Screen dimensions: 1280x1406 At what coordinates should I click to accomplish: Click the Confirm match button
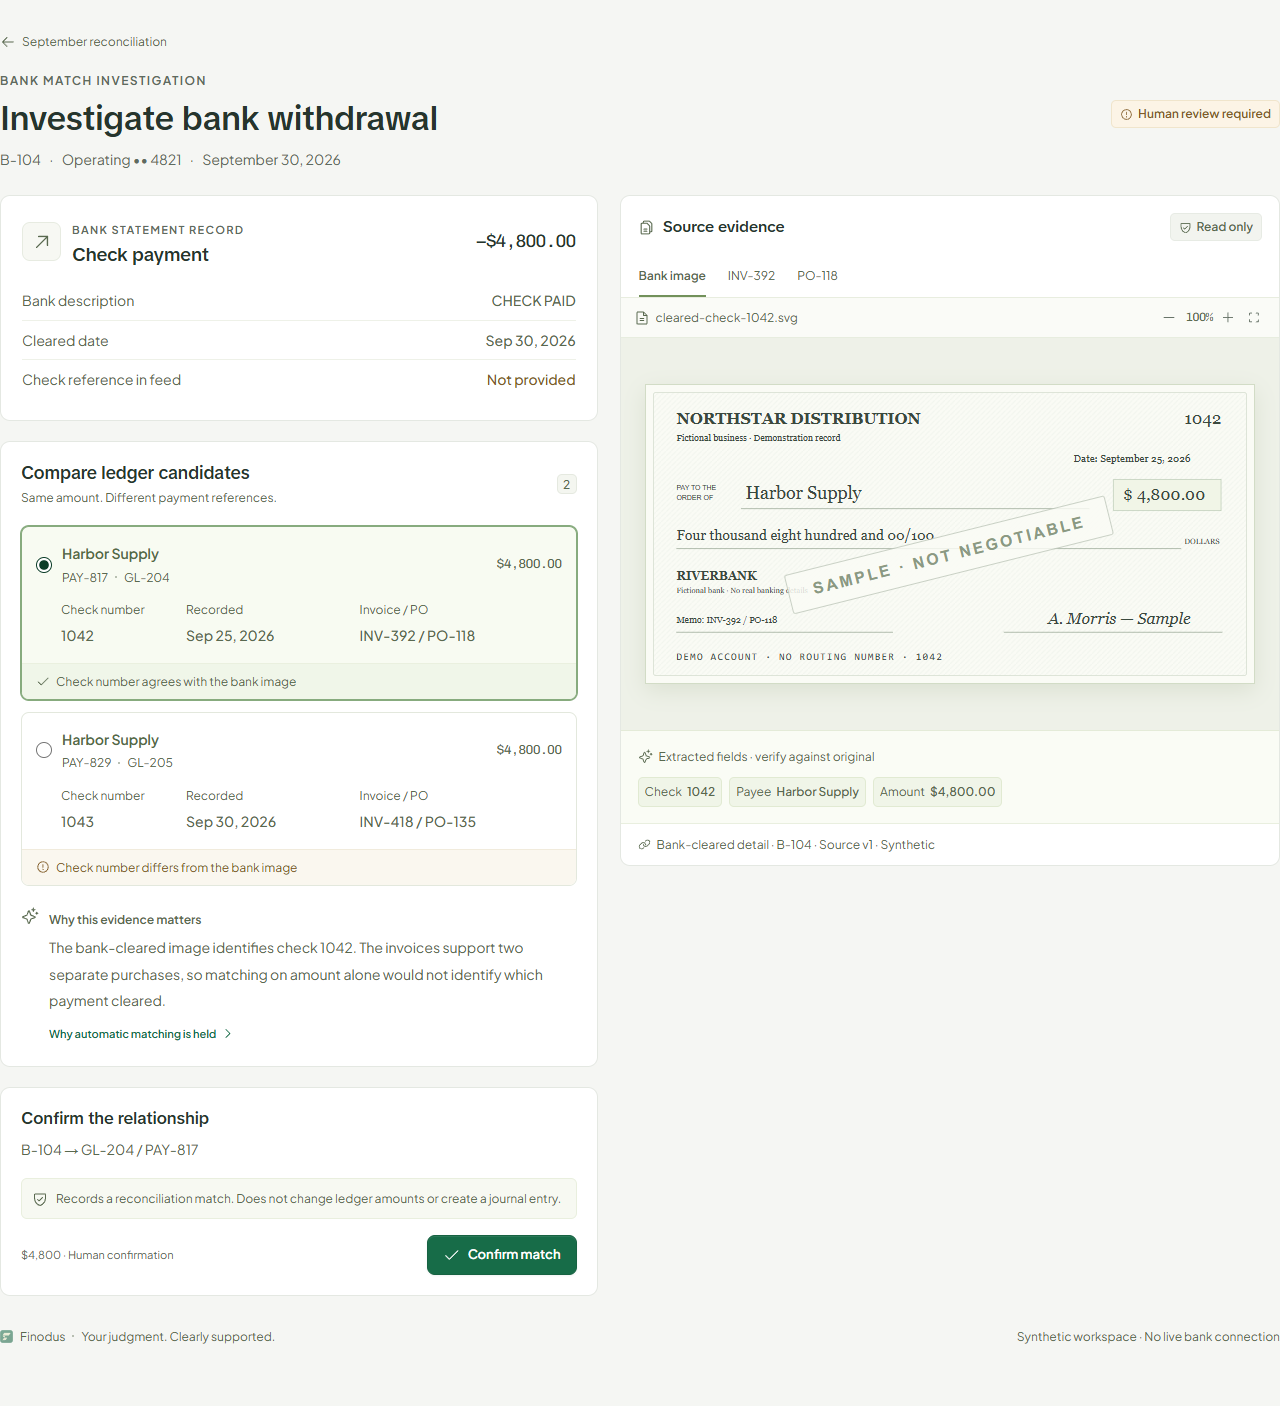click(502, 1255)
